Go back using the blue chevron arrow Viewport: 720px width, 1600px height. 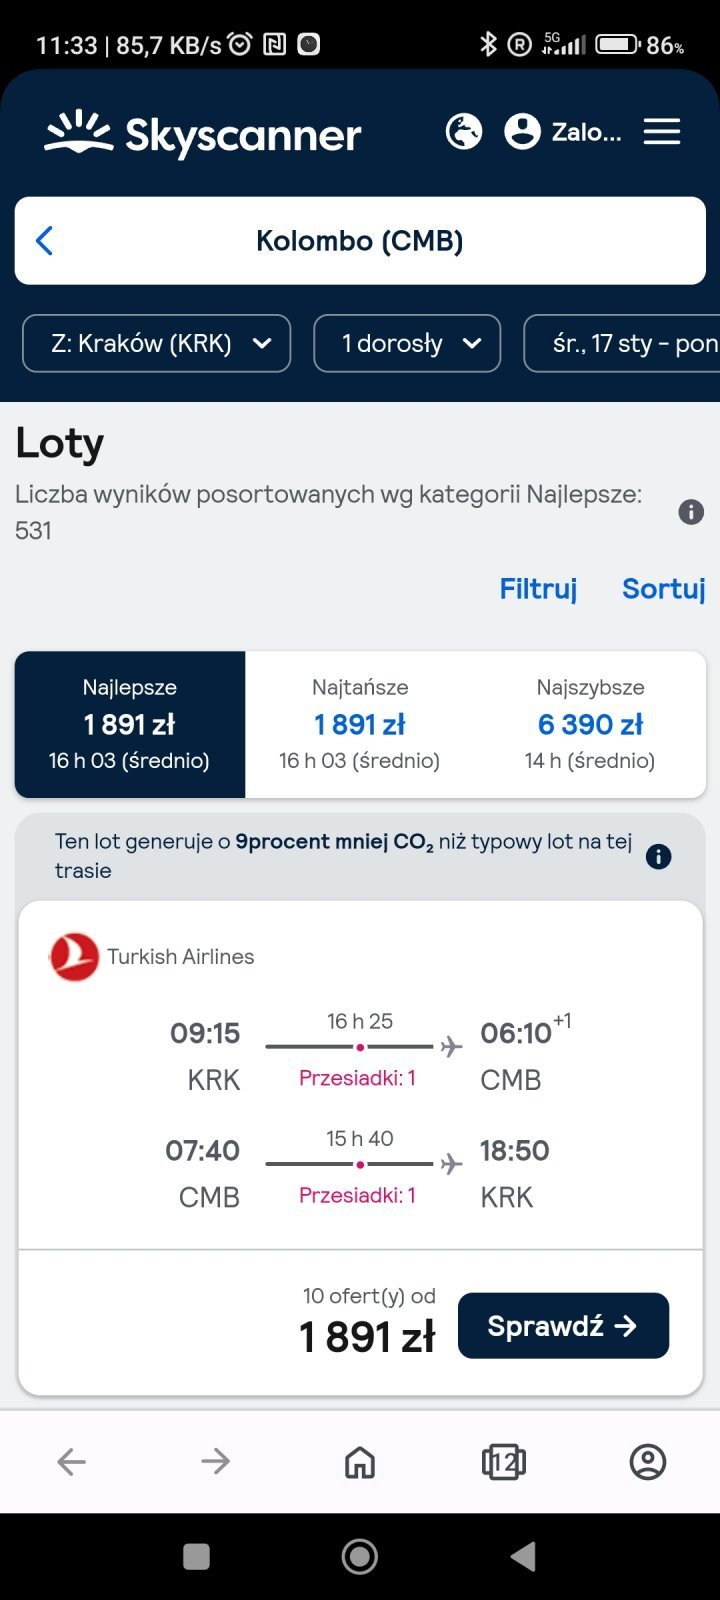(44, 241)
